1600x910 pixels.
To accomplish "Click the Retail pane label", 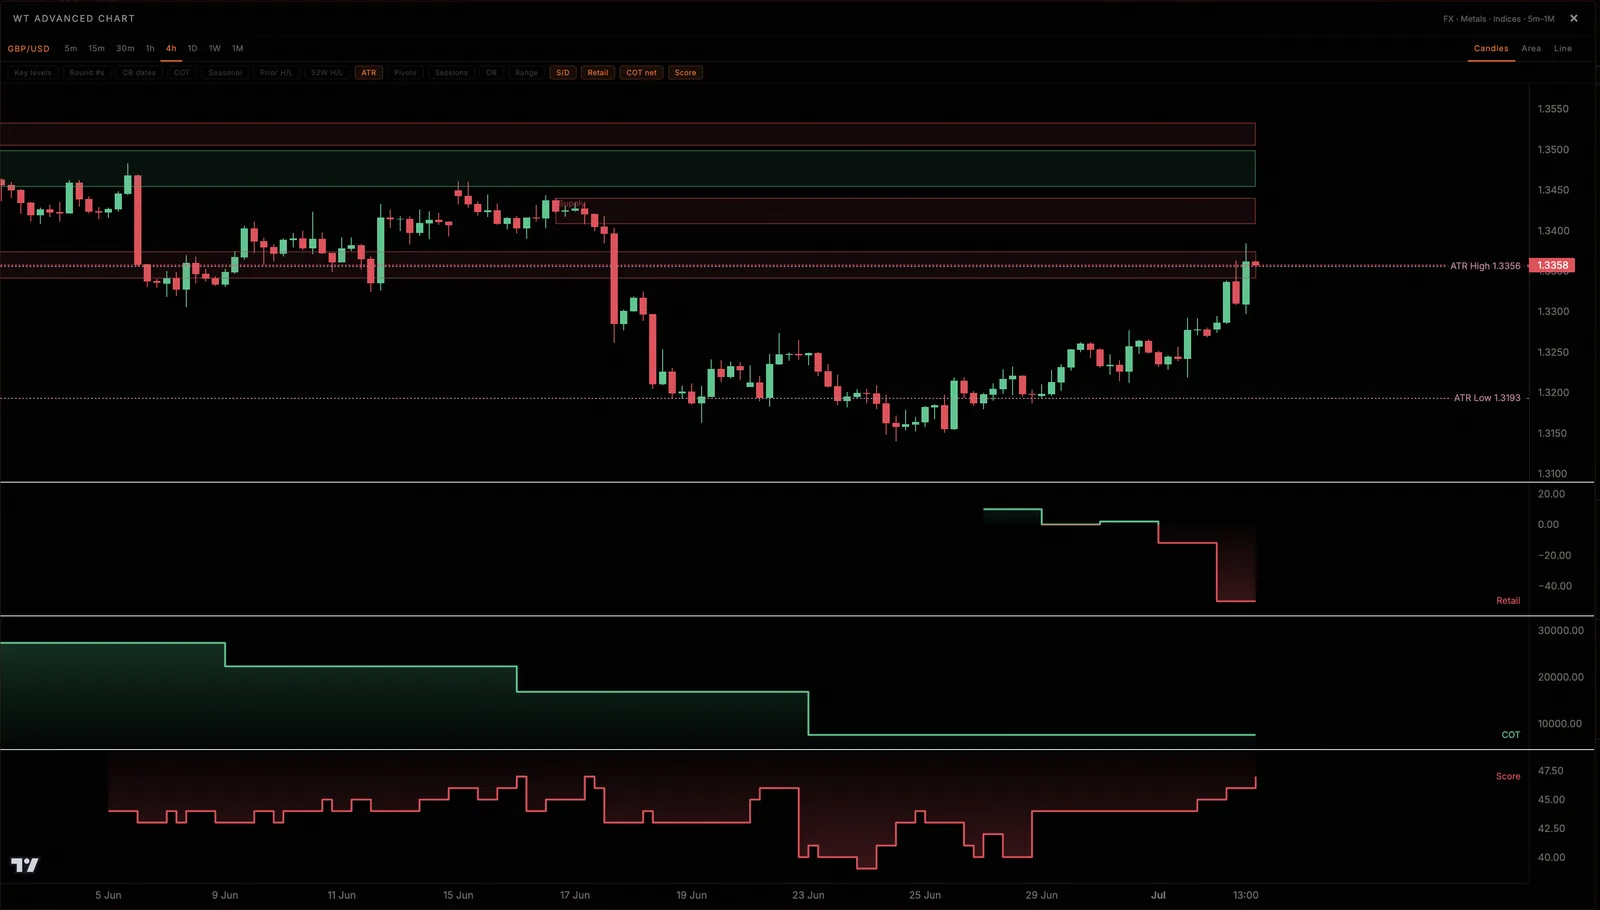I will pos(1508,601).
